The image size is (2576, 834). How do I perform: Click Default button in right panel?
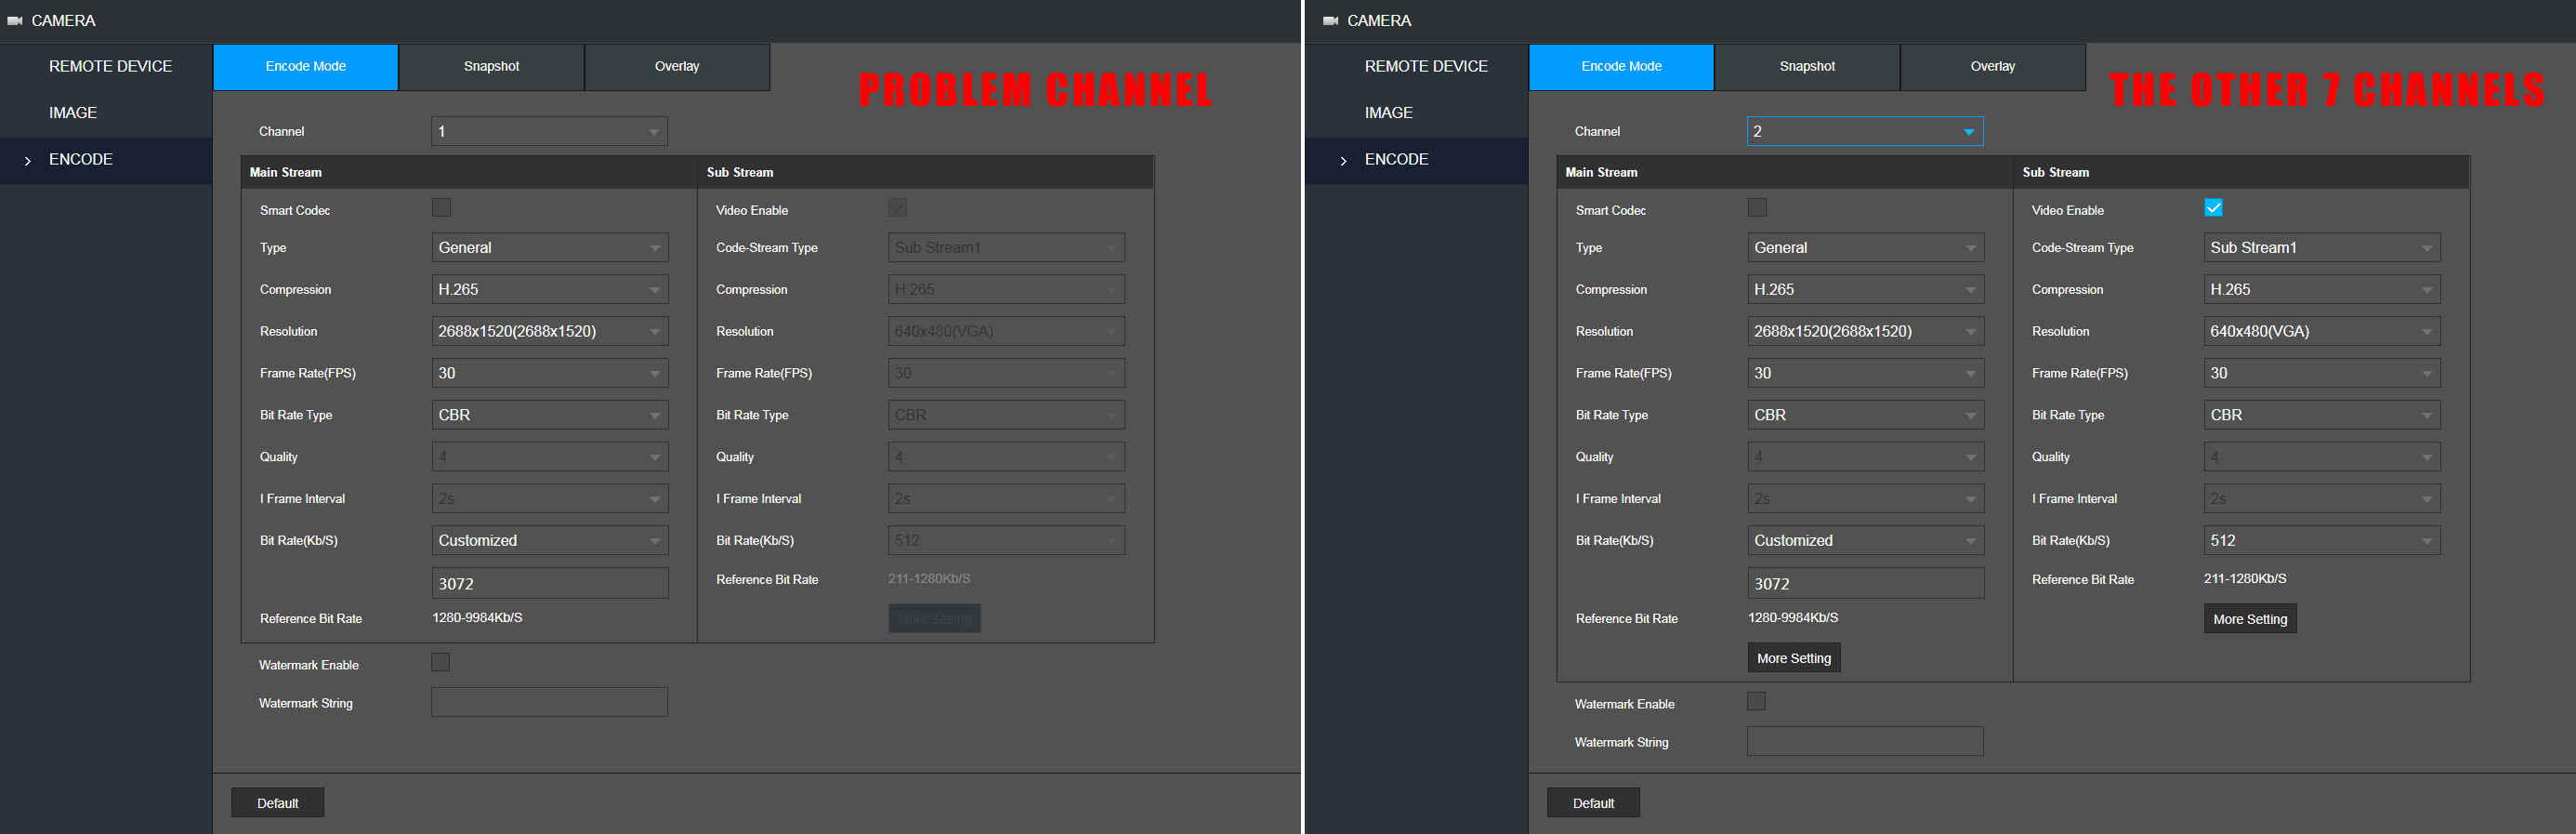(1594, 803)
